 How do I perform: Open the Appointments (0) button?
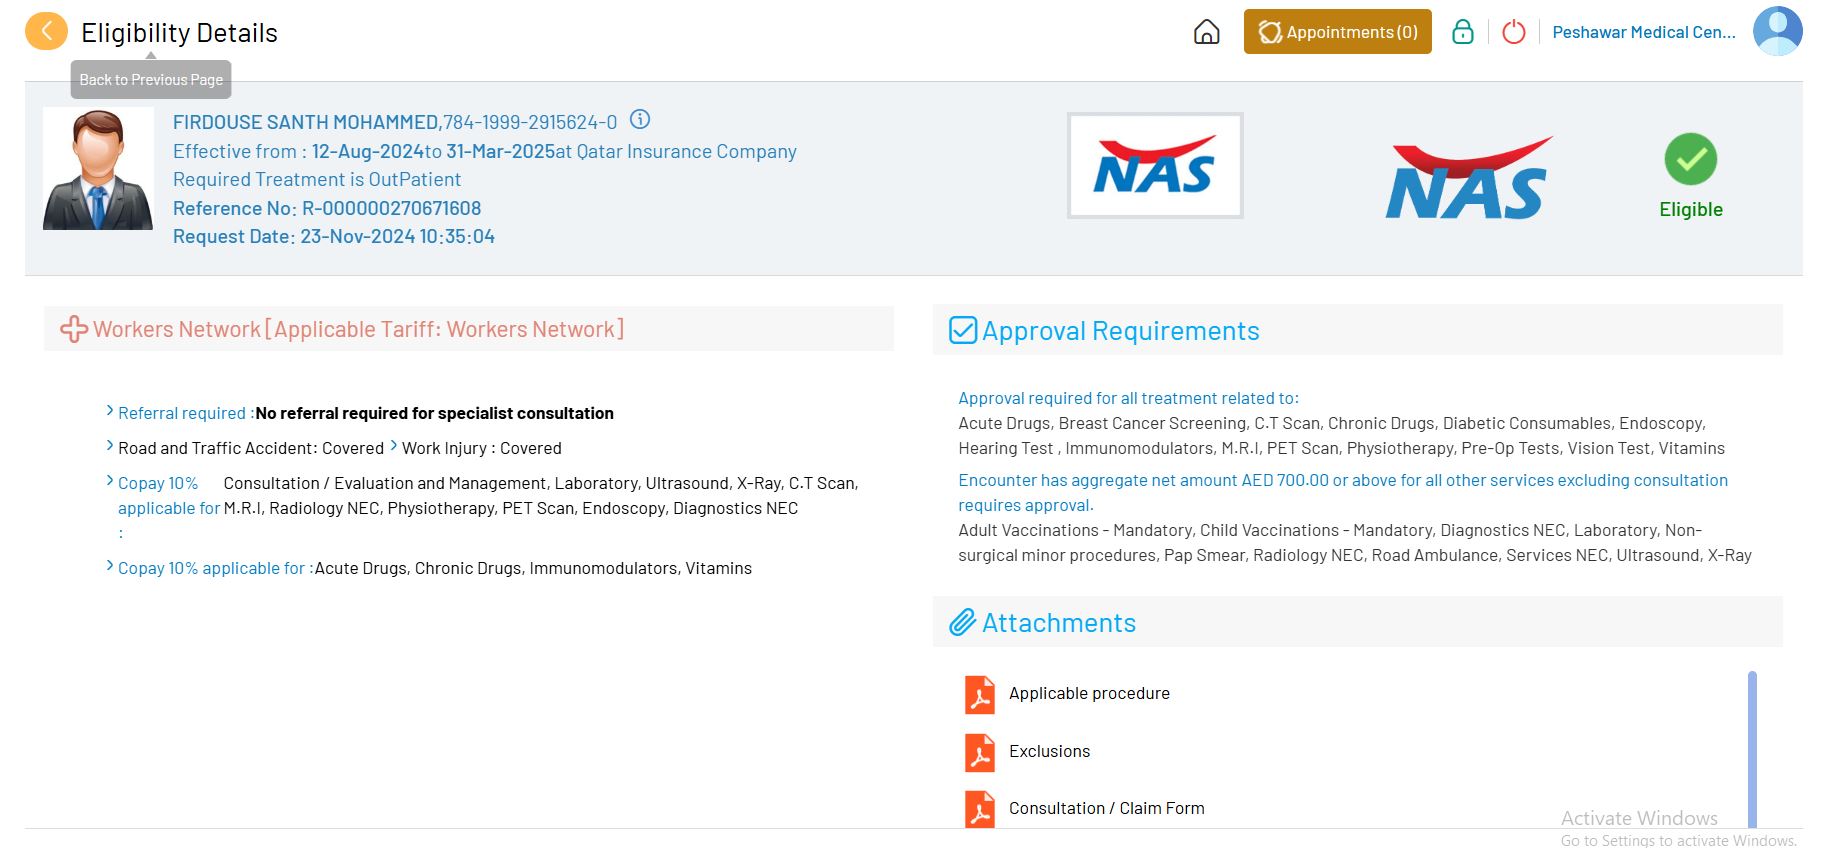[x=1337, y=32]
